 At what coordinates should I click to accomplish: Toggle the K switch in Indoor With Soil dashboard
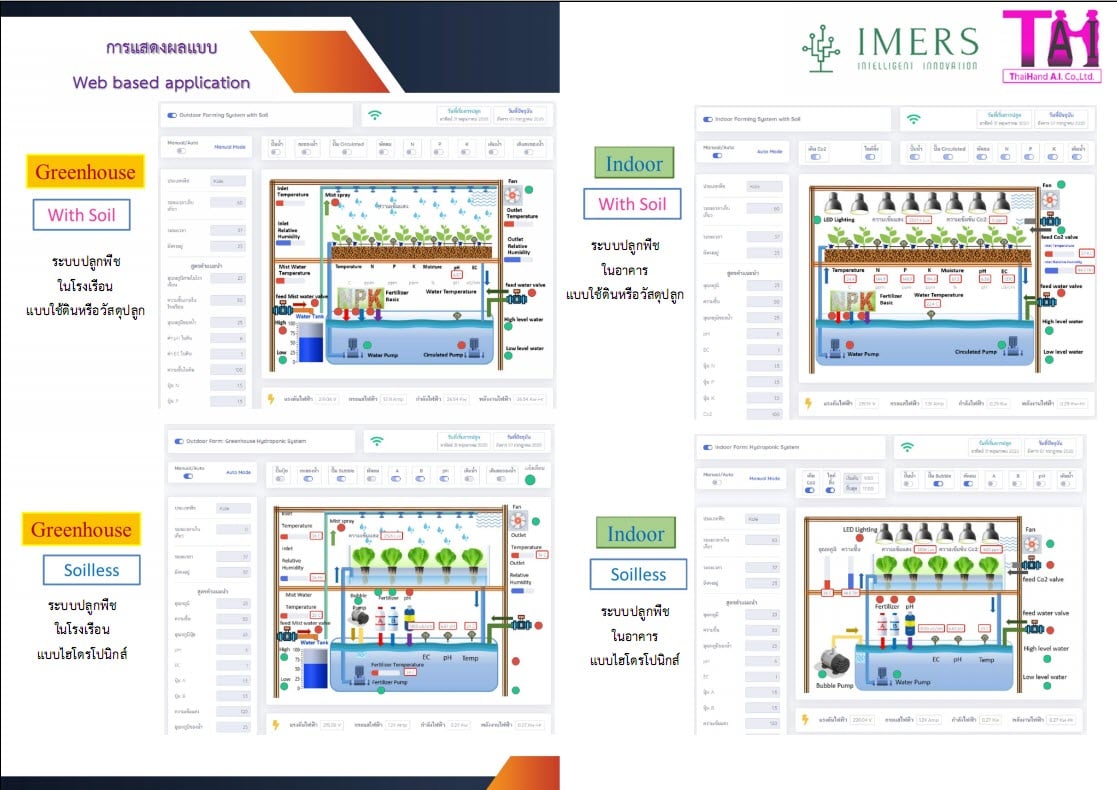point(1053,157)
